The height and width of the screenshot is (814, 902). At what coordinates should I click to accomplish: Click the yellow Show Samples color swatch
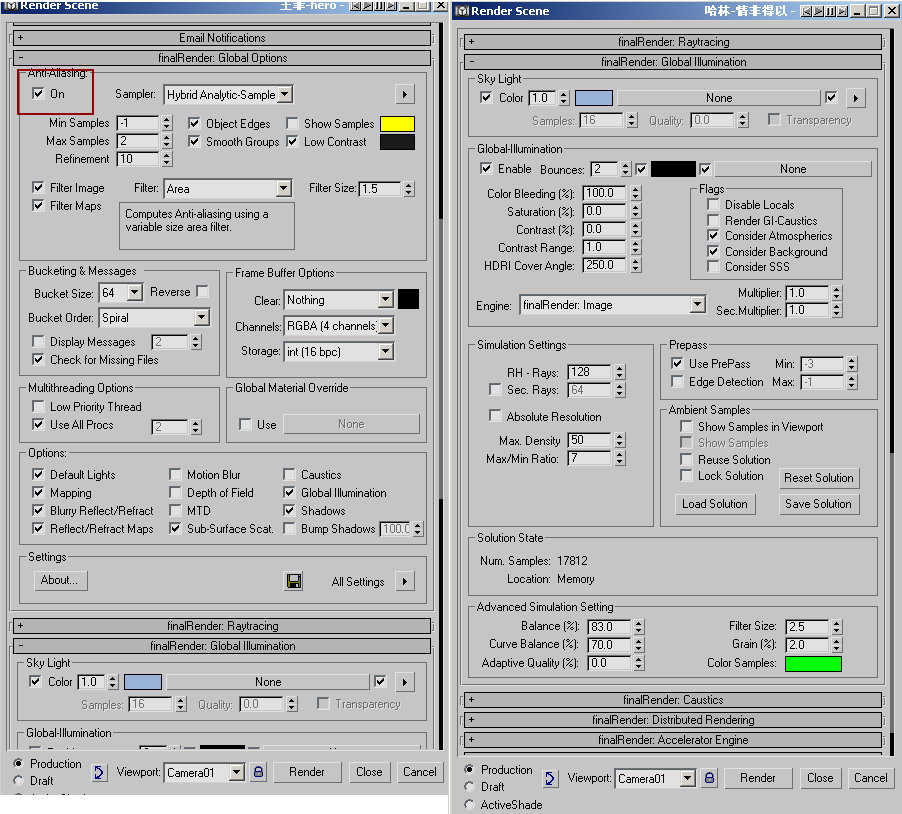(398, 124)
